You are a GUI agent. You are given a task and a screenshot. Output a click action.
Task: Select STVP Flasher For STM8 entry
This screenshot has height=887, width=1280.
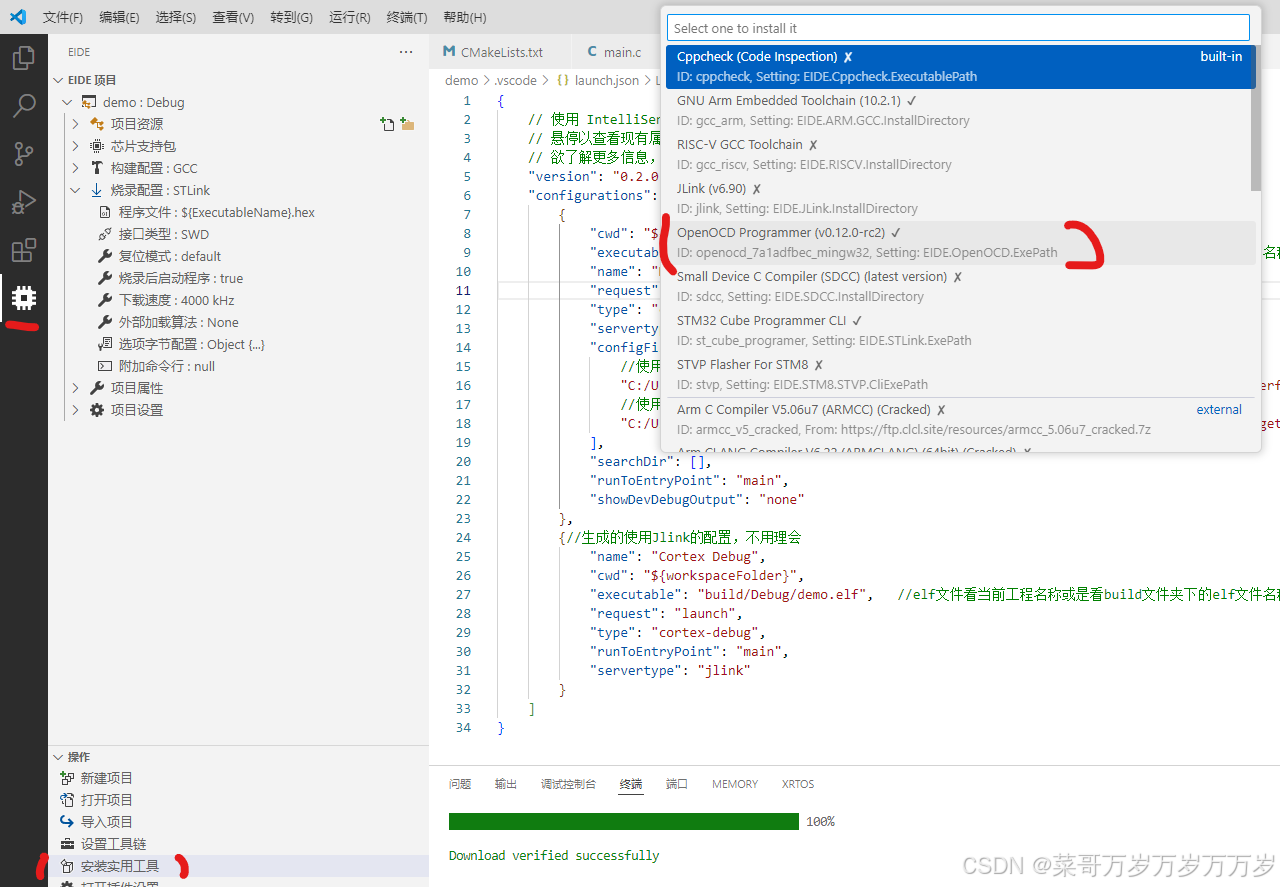point(958,375)
